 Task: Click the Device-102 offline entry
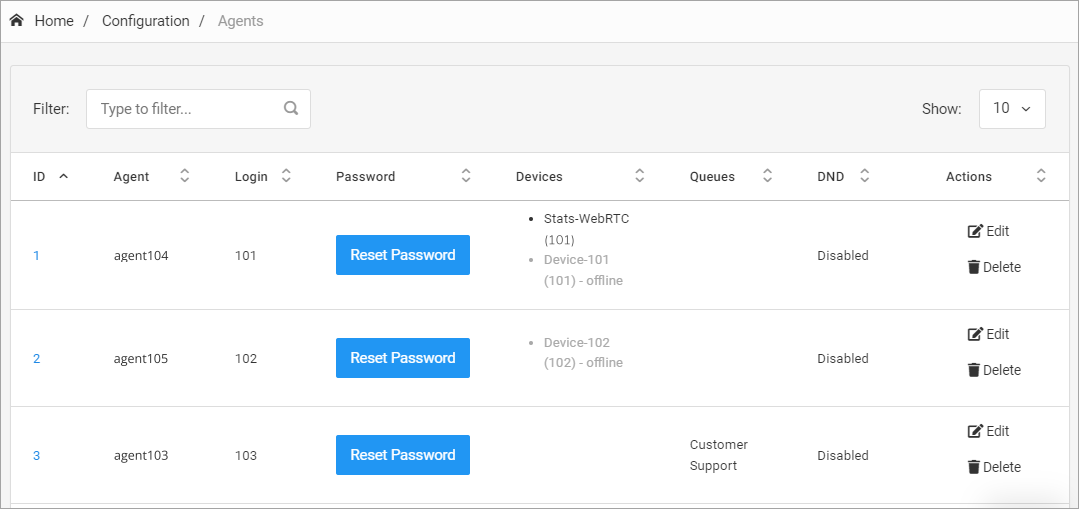click(583, 352)
